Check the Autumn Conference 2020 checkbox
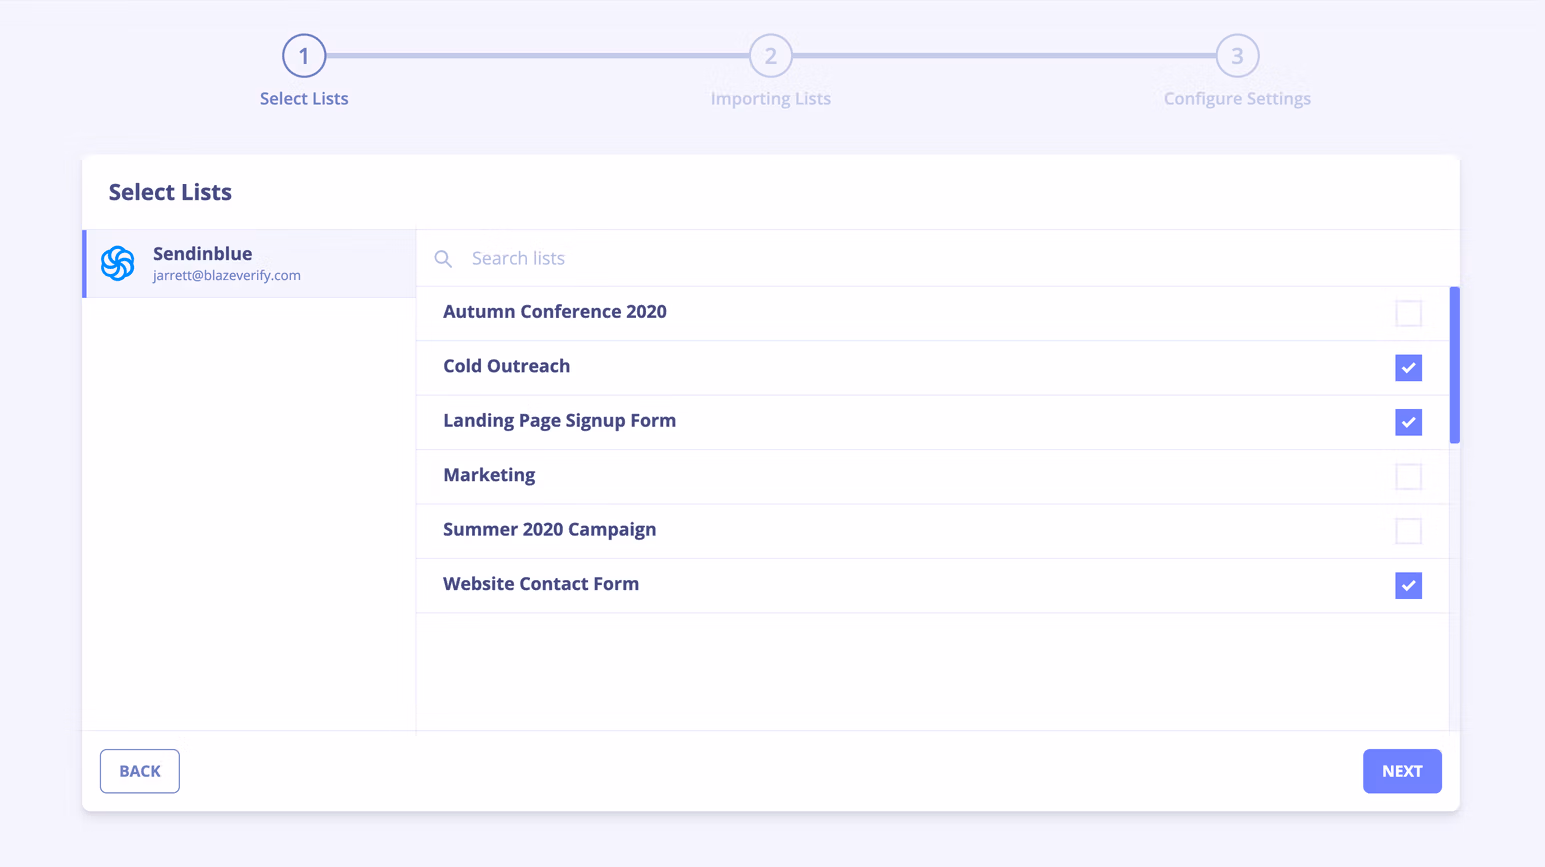1545x867 pixels. coord(1408,313)
